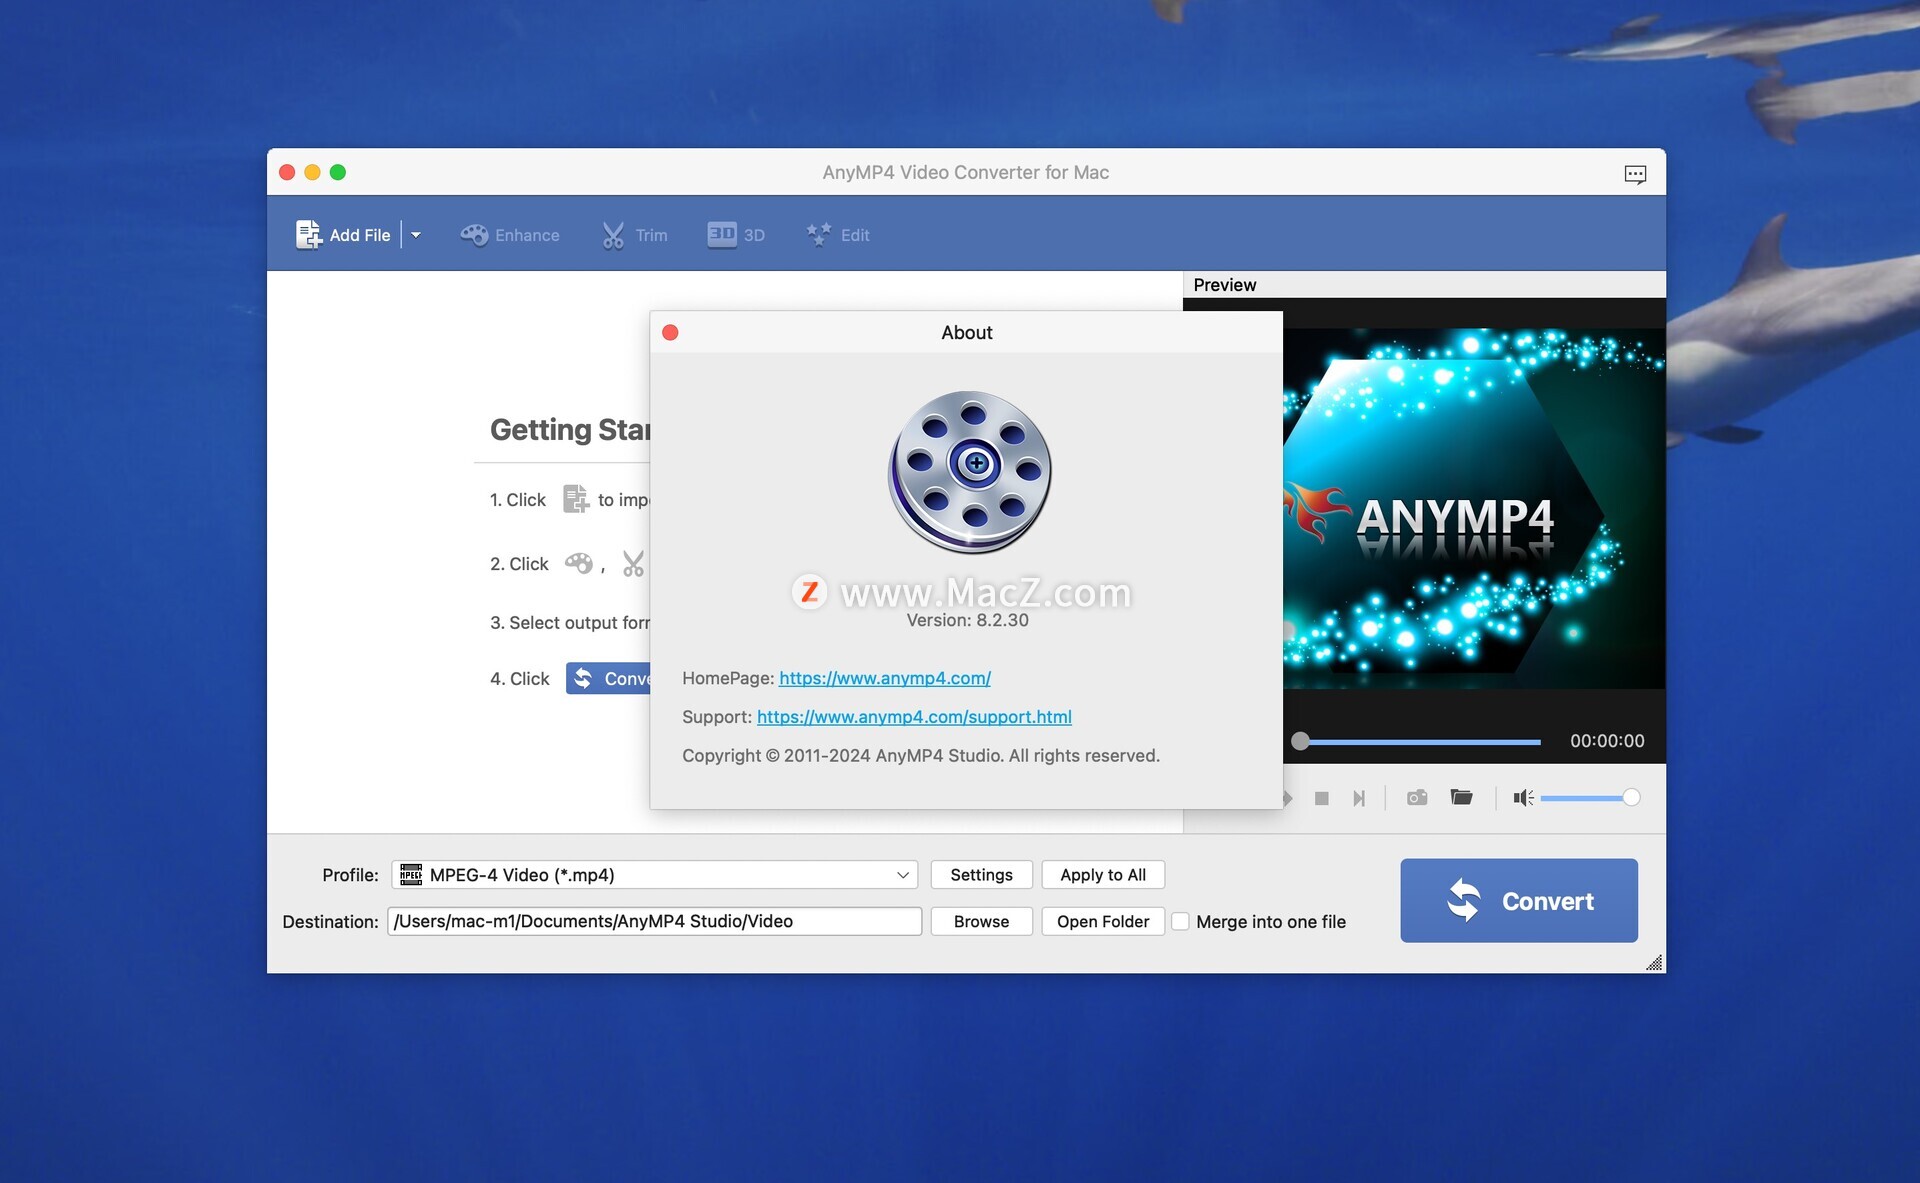This screenshot has height=1183, width=1920.
Task: Open profile Settings
Action: [981, 875]
